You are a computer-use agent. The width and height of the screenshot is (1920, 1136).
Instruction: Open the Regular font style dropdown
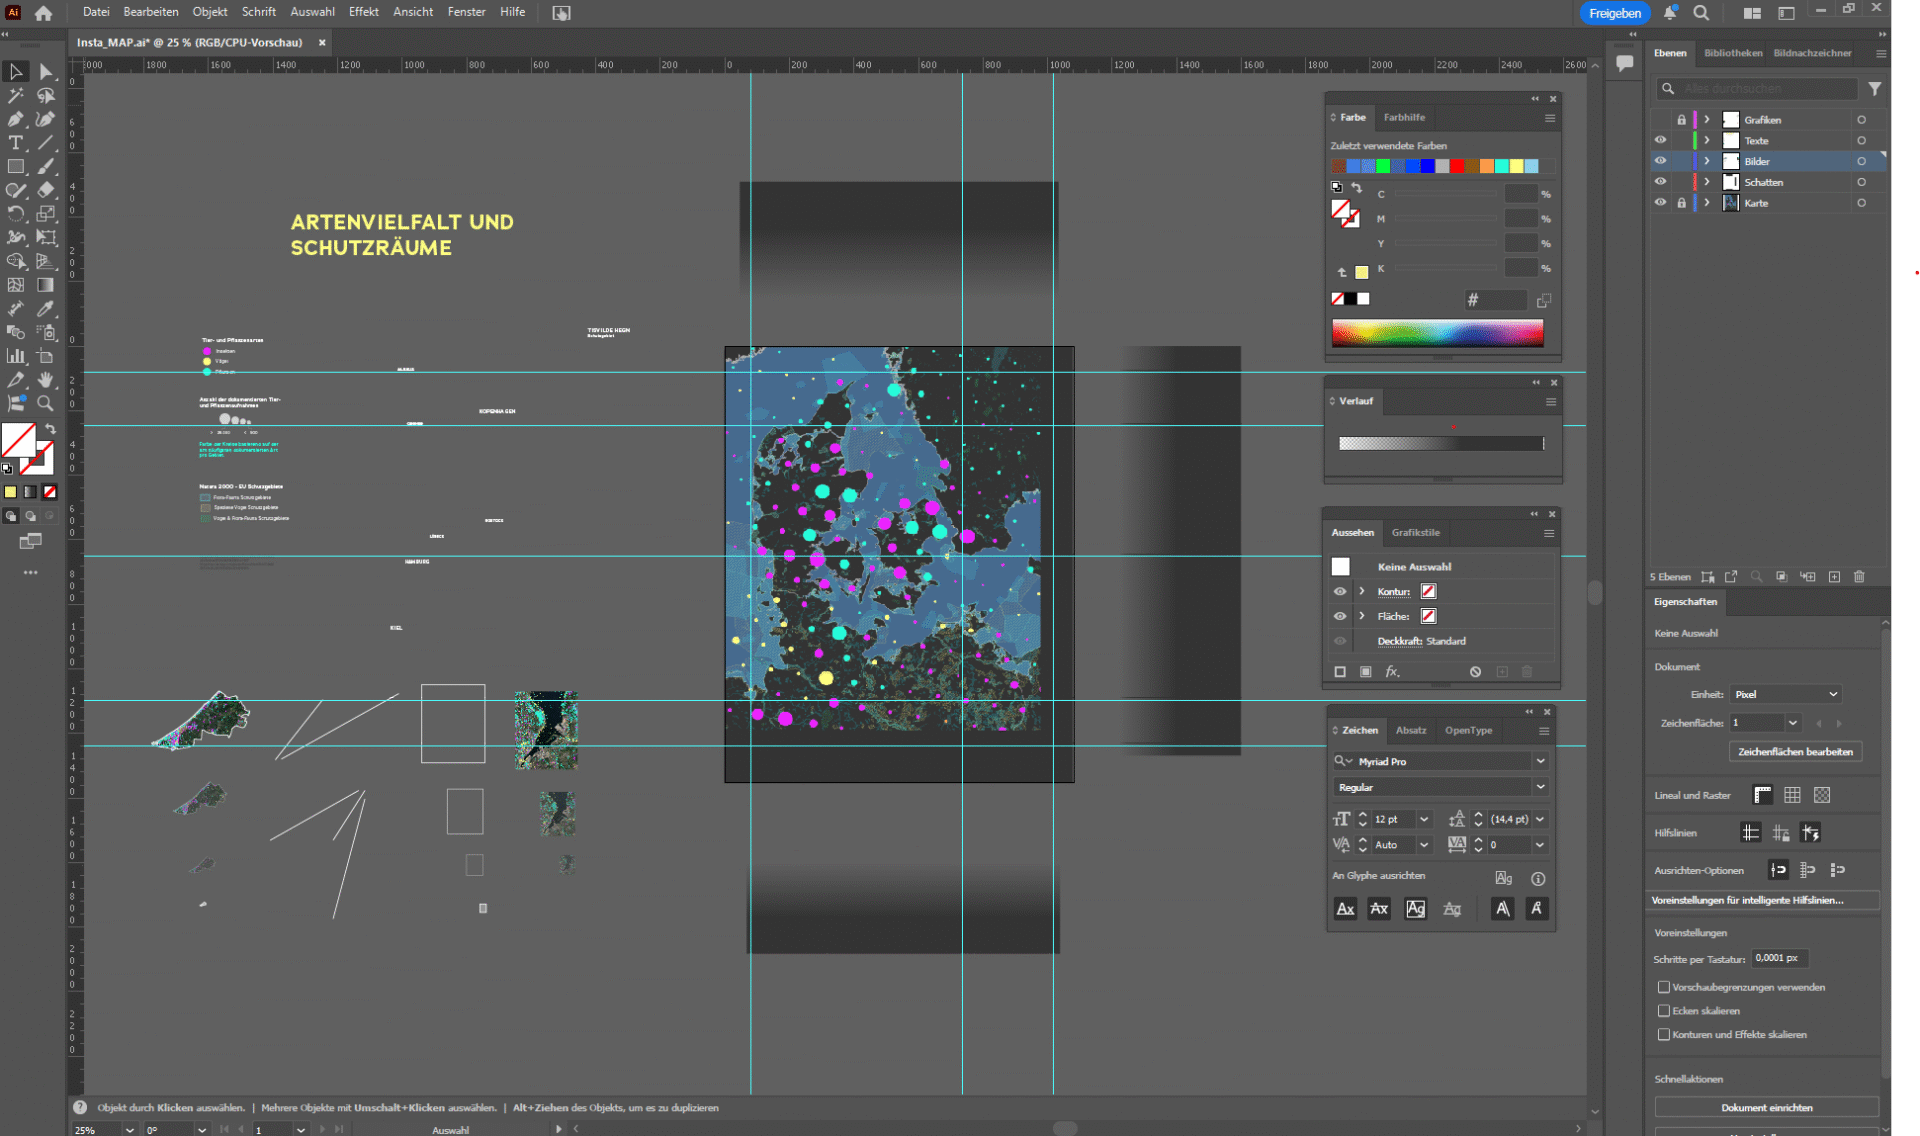pyautogui.click(x=1540, y=787)
